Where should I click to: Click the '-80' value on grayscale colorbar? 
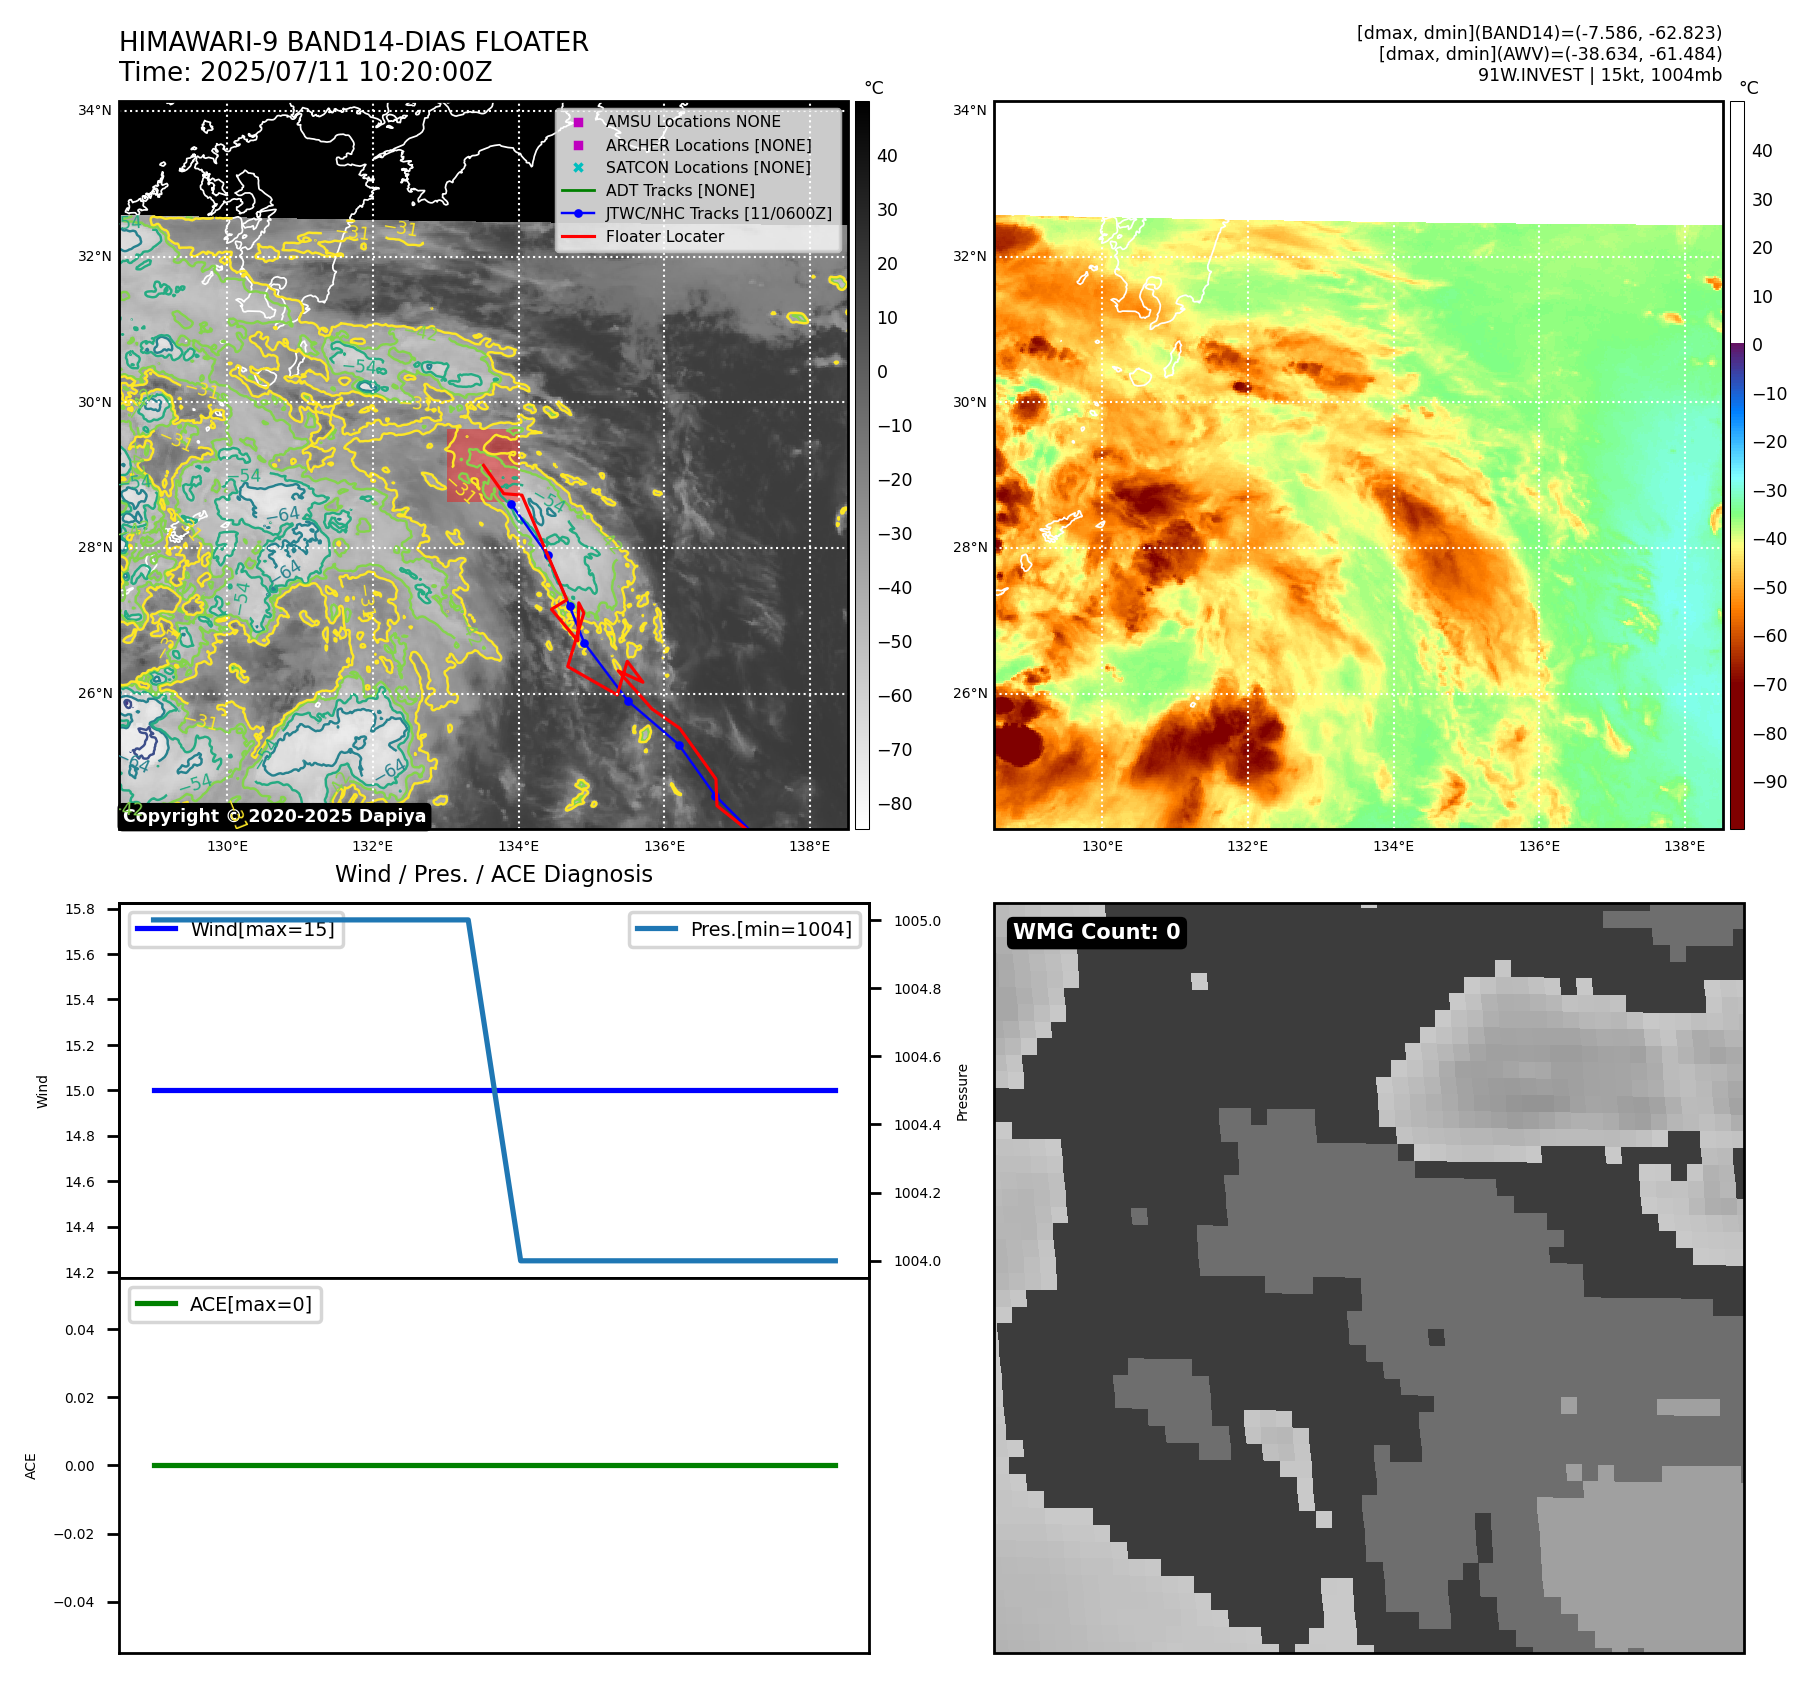[x=895, y=805]
